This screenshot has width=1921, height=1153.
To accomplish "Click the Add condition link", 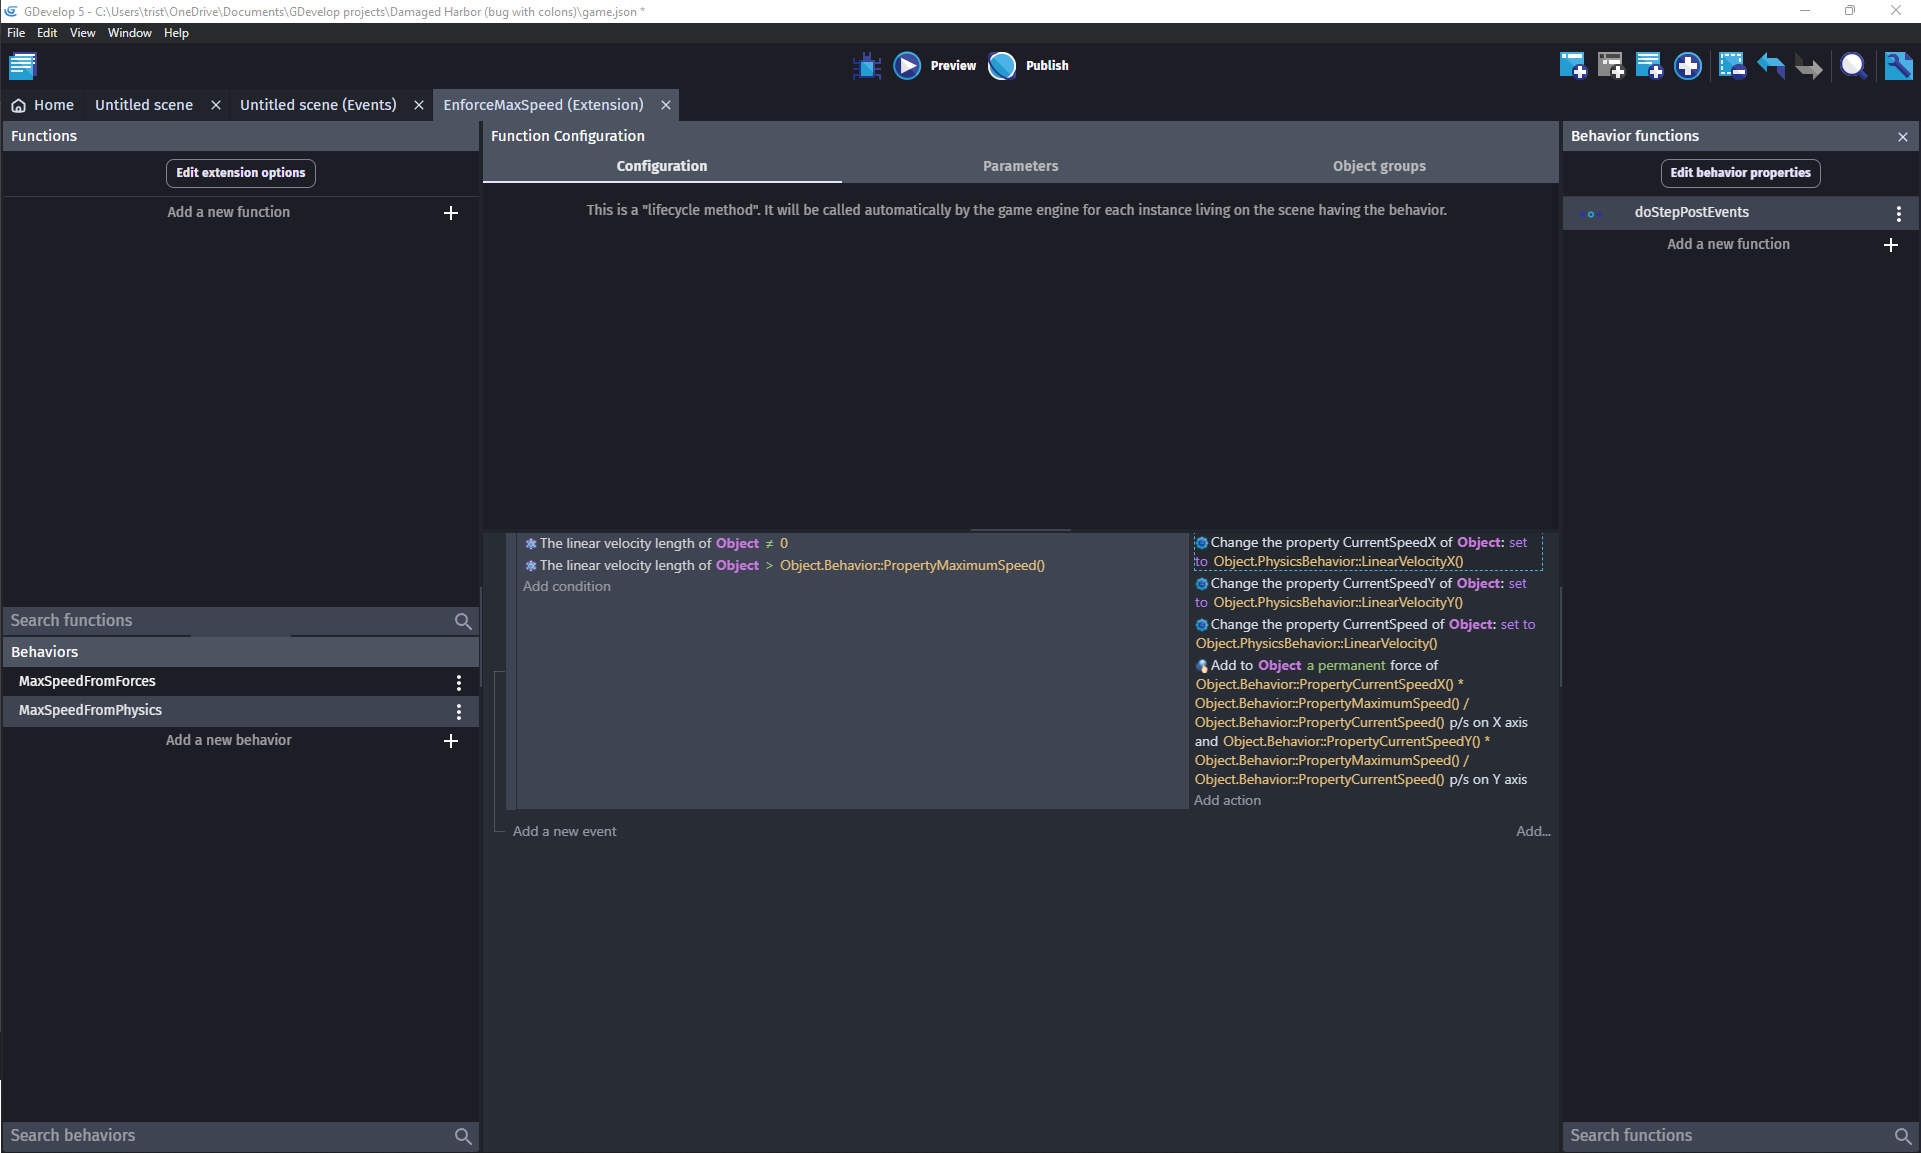I will (x=566, y=587).
